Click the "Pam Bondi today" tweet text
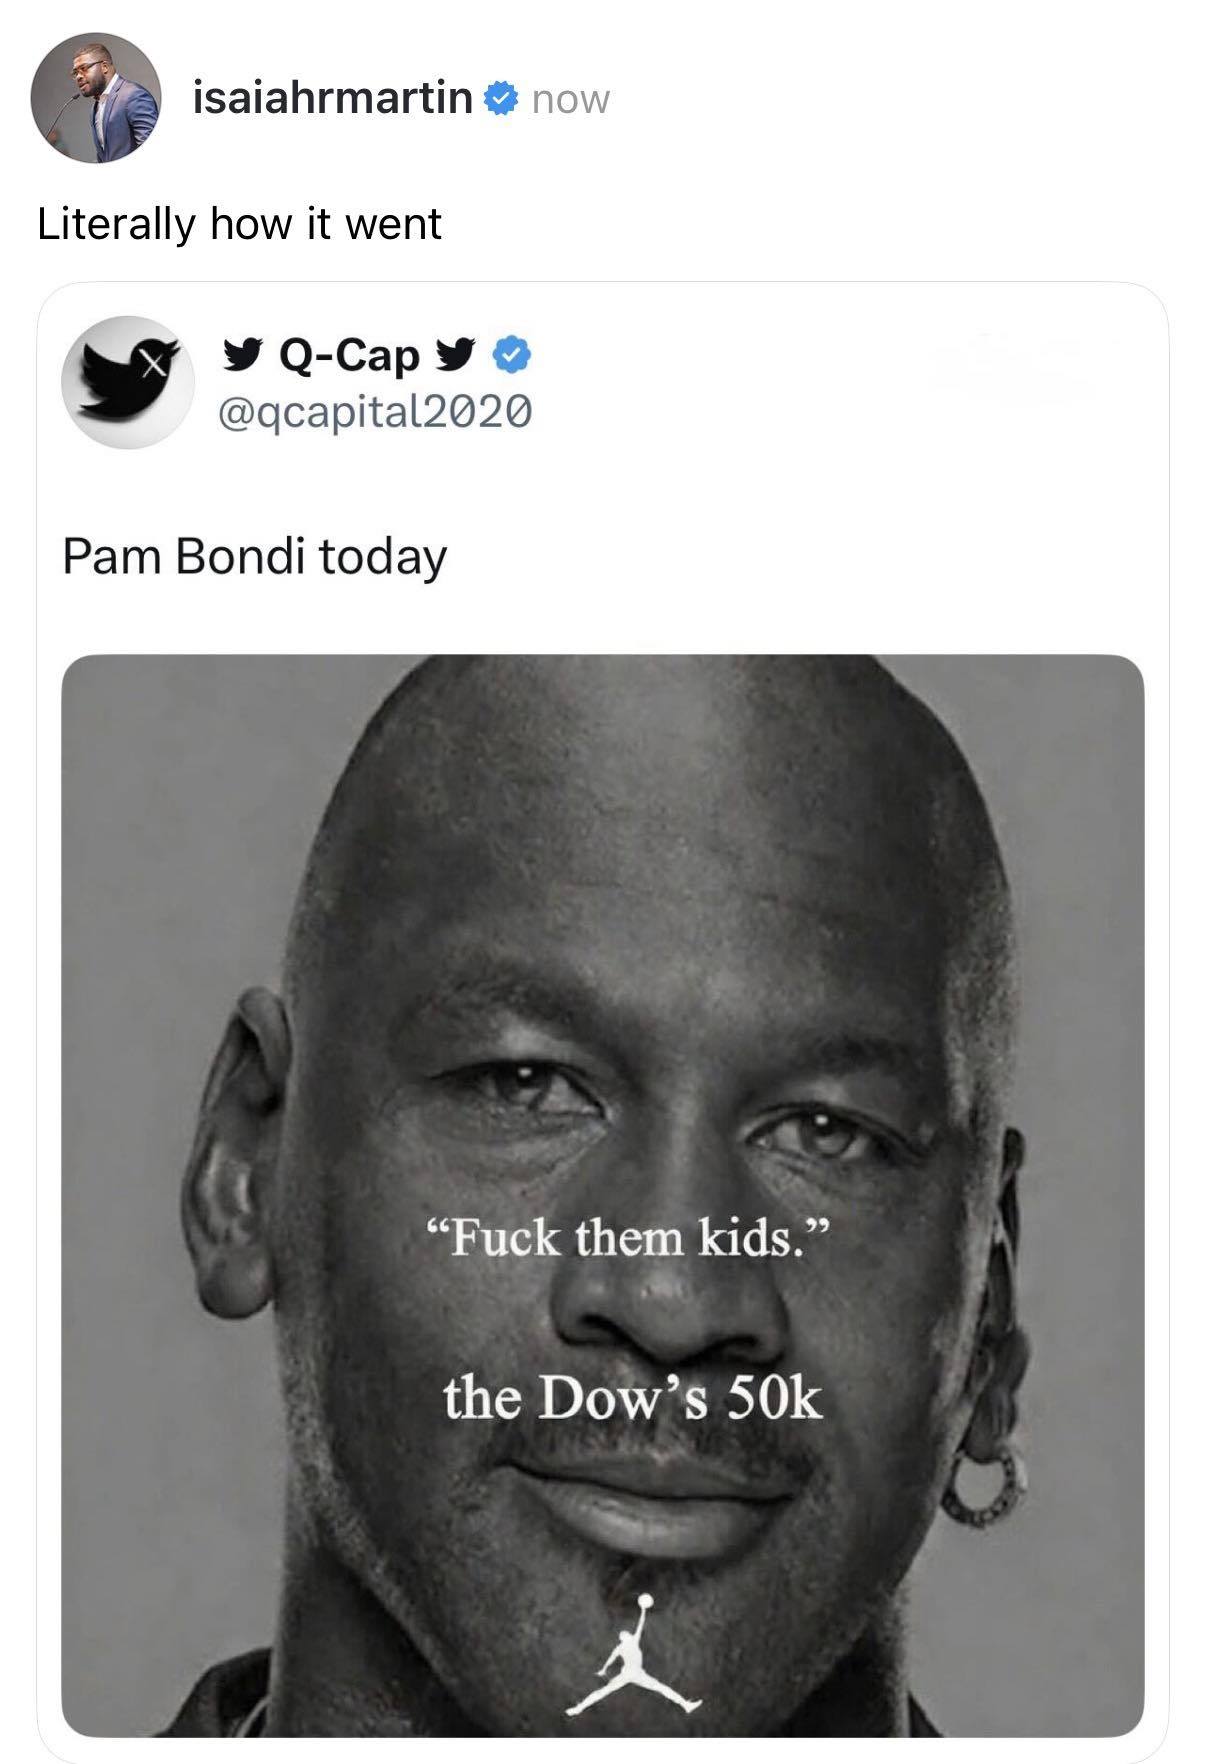1206x1764 pixels. [254, 557]
